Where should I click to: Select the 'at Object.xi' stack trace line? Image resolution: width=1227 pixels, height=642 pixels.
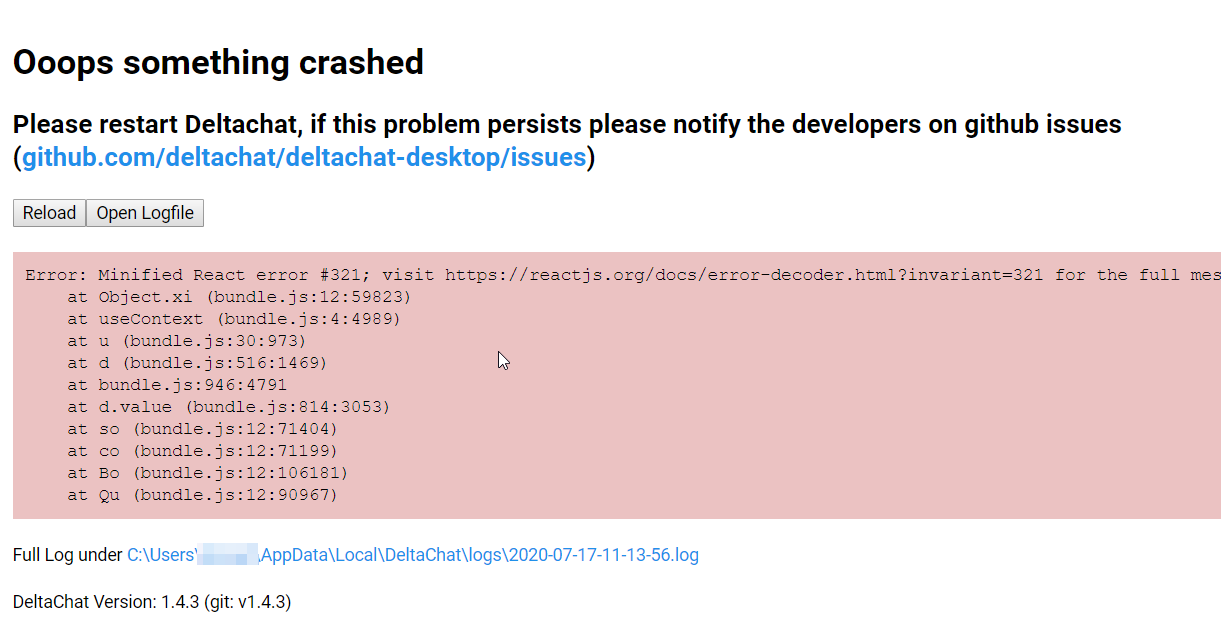coord(239,297)
